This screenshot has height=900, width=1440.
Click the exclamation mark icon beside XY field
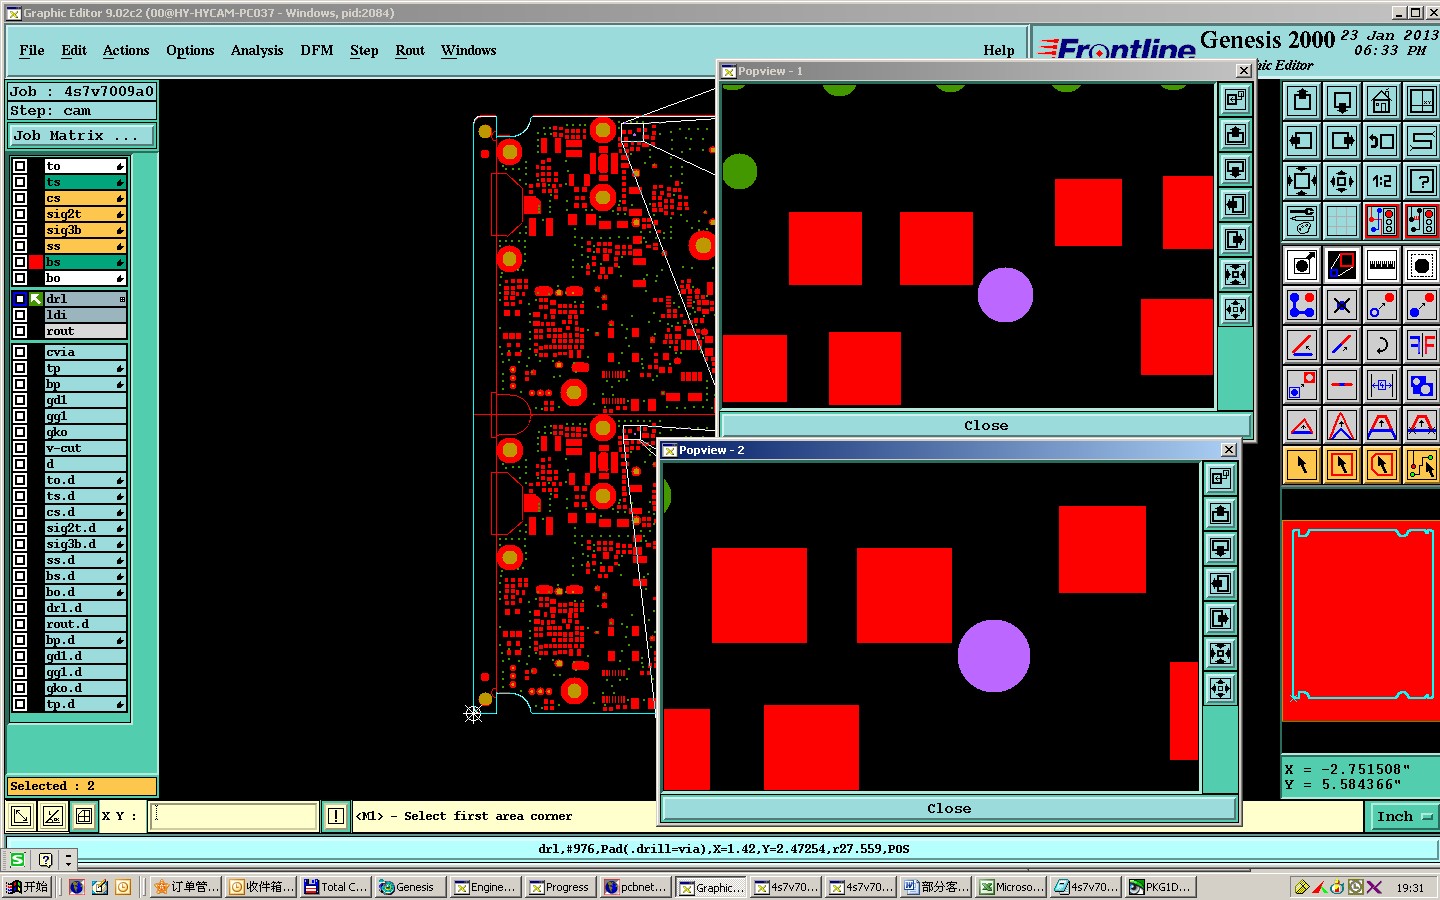click(336, 816)
